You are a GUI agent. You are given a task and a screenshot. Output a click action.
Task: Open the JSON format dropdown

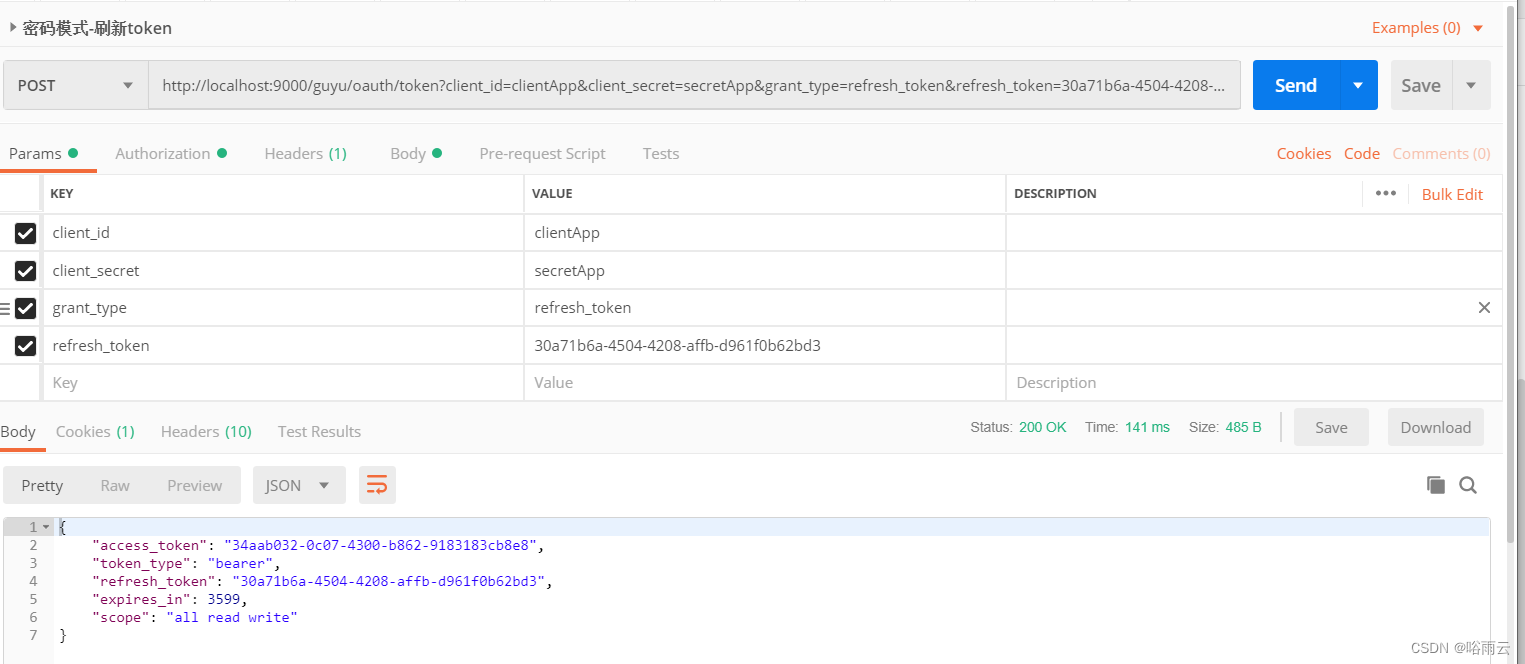(299, 485)
